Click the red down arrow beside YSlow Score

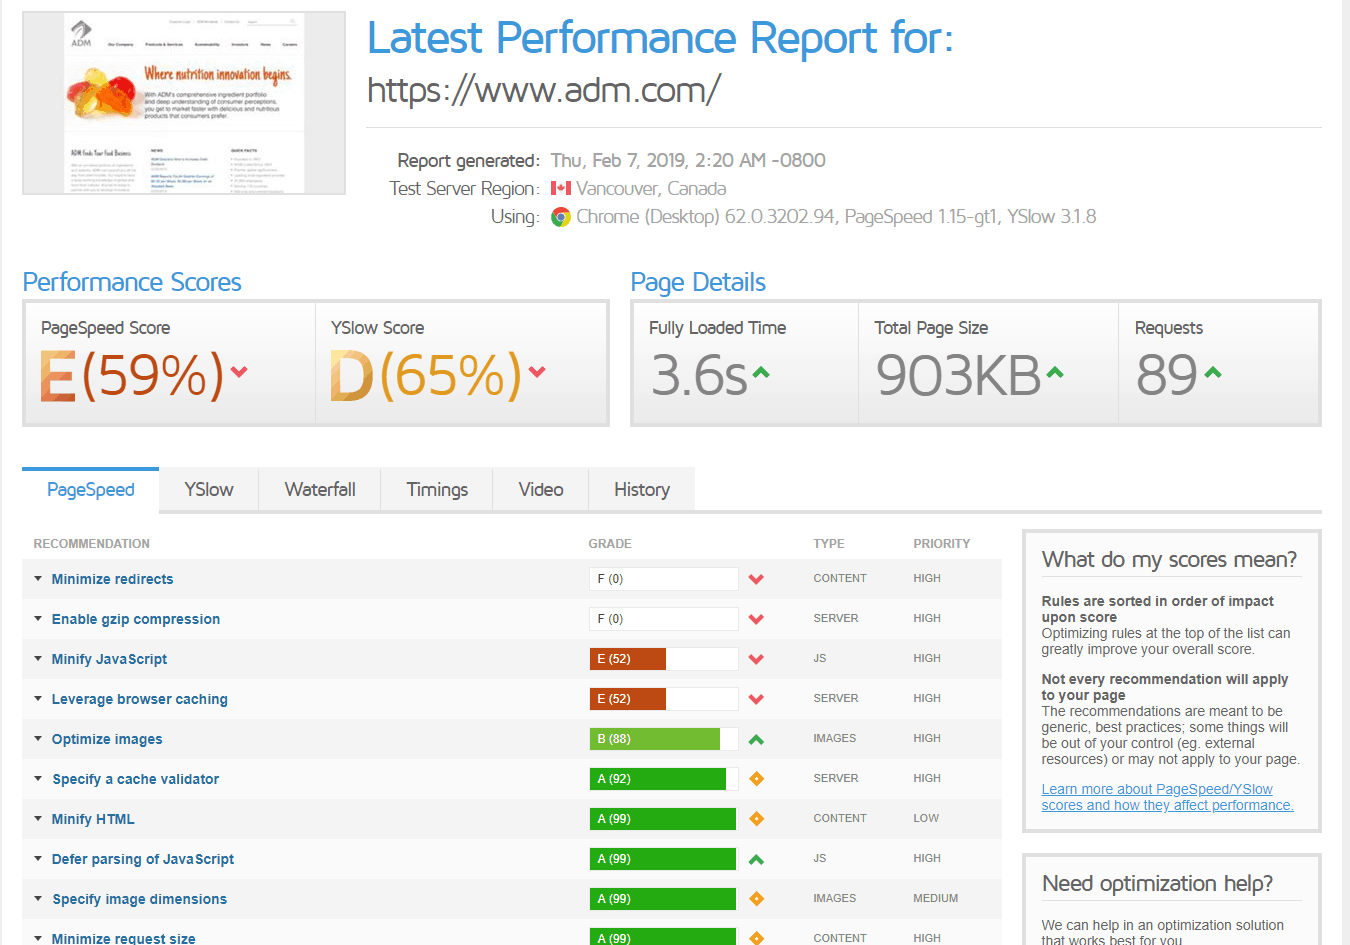pyautogui.click(x=537, y=372)
